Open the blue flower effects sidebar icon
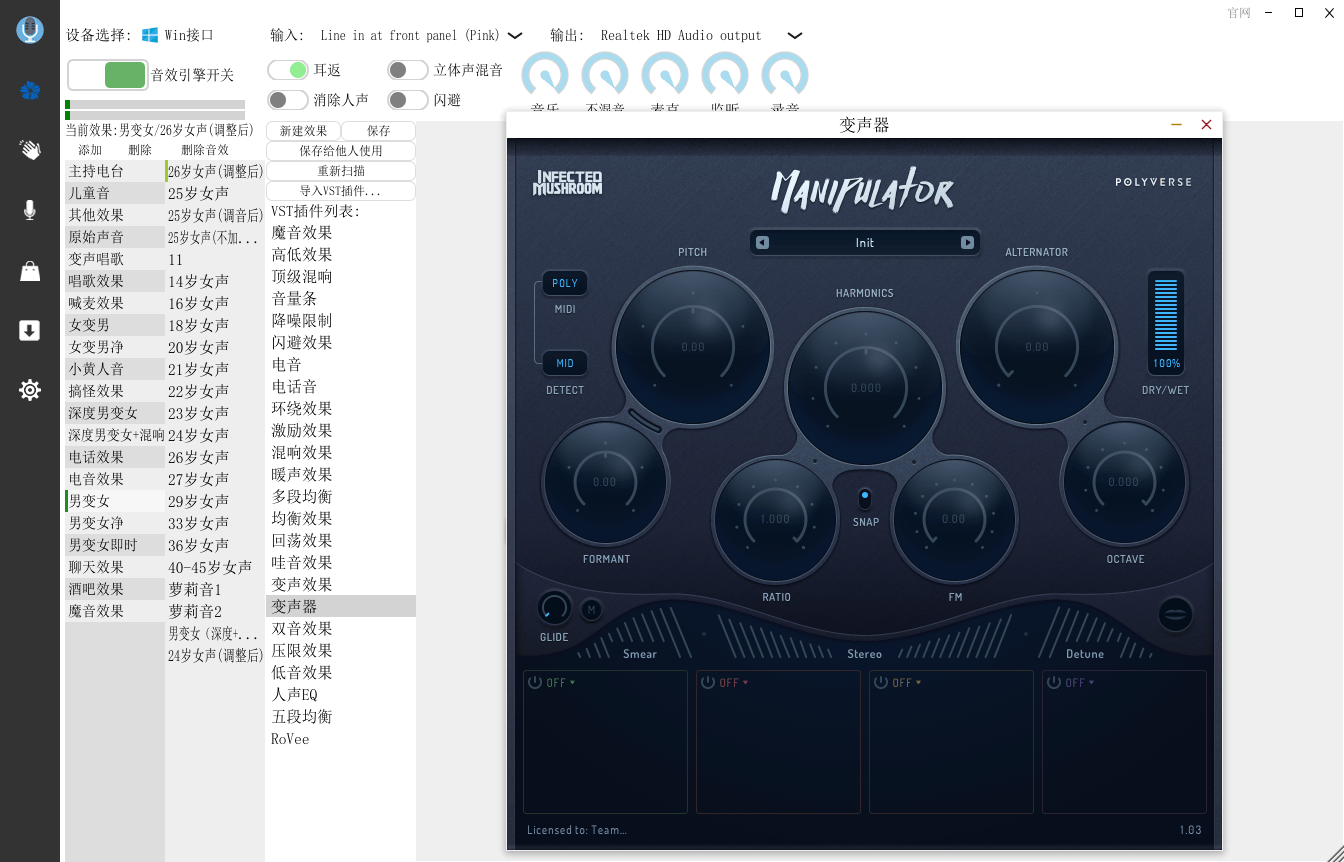 [x=30, y=91]
